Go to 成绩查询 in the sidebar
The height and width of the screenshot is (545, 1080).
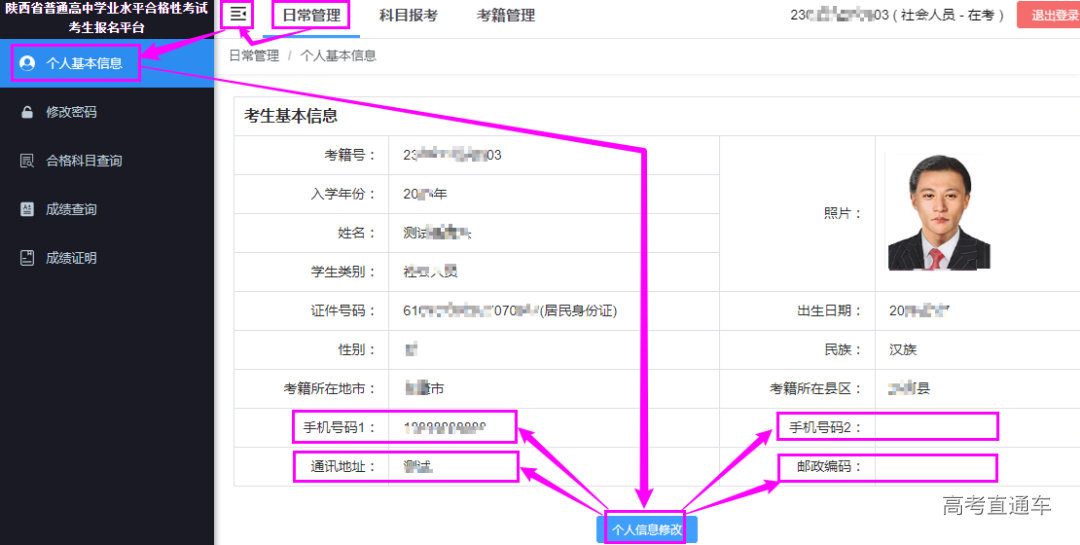(71, 210)
